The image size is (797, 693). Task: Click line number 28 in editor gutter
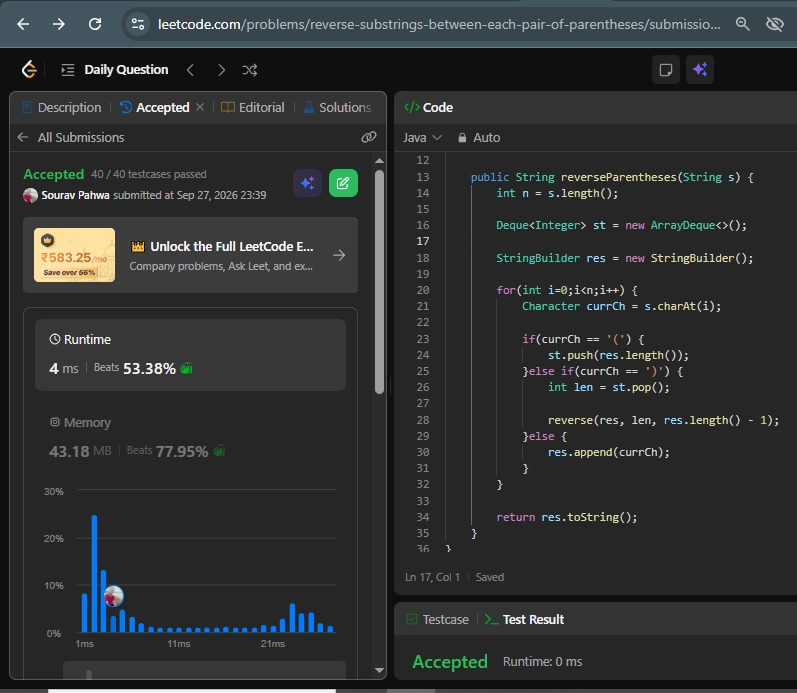(x=422, y=420)
